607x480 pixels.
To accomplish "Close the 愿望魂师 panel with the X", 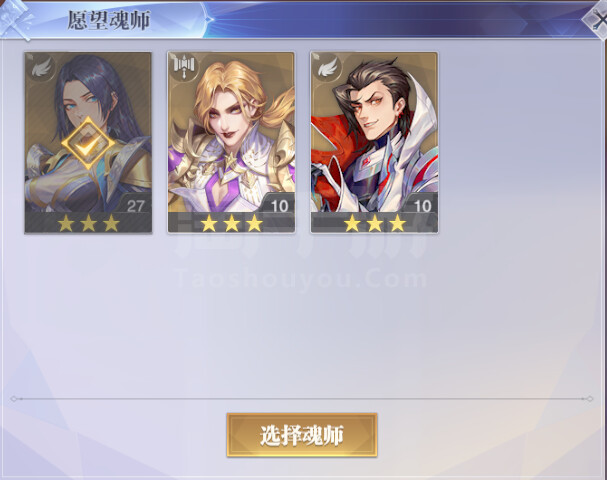I will (597, 21).
